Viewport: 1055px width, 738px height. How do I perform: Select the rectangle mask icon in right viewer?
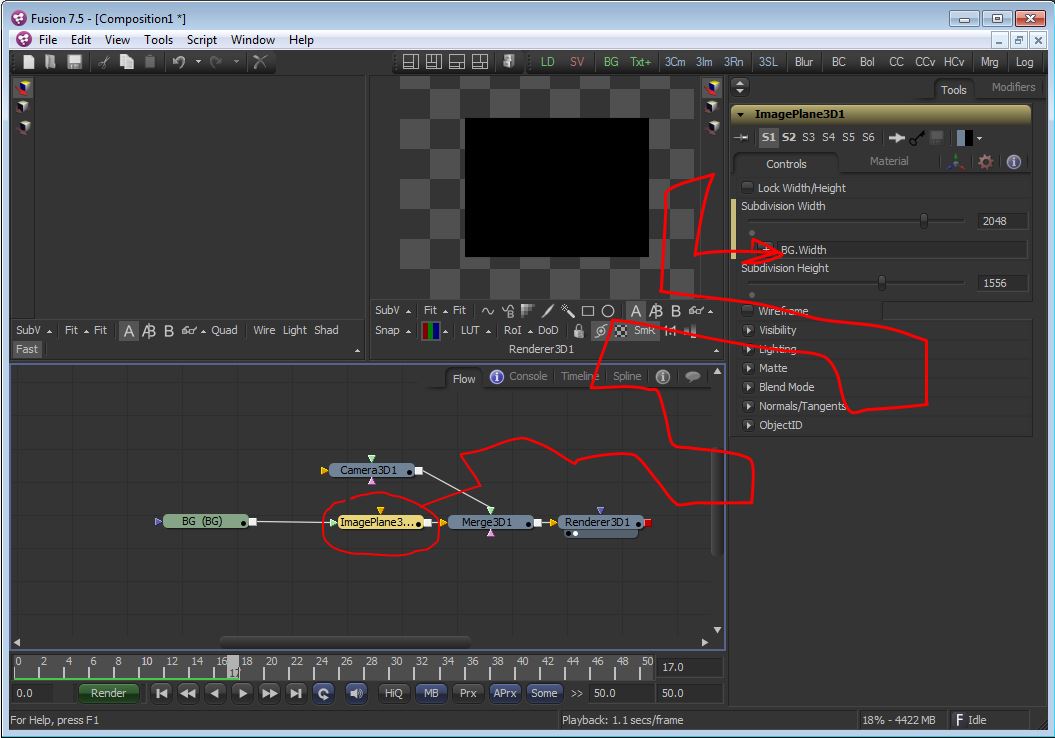[x=587, y=311]
